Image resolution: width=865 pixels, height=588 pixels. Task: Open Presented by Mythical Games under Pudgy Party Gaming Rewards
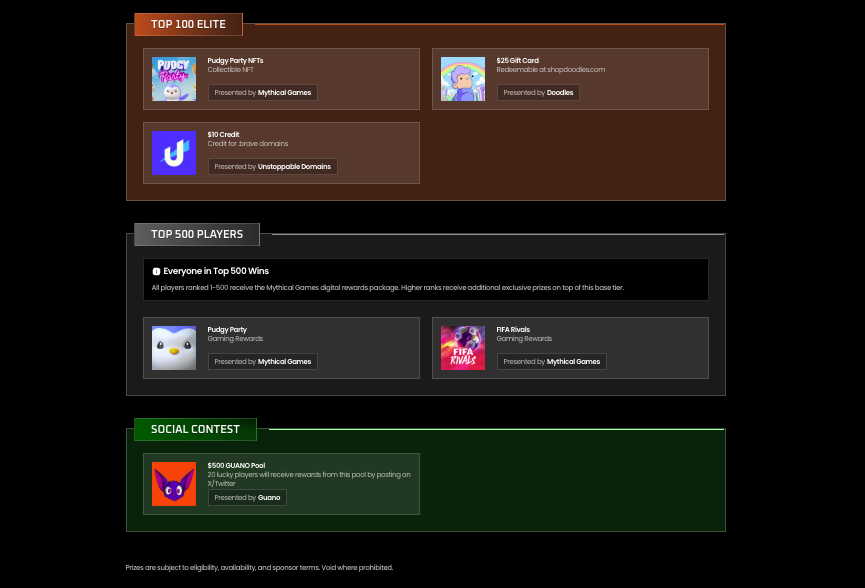click(263, 362)
